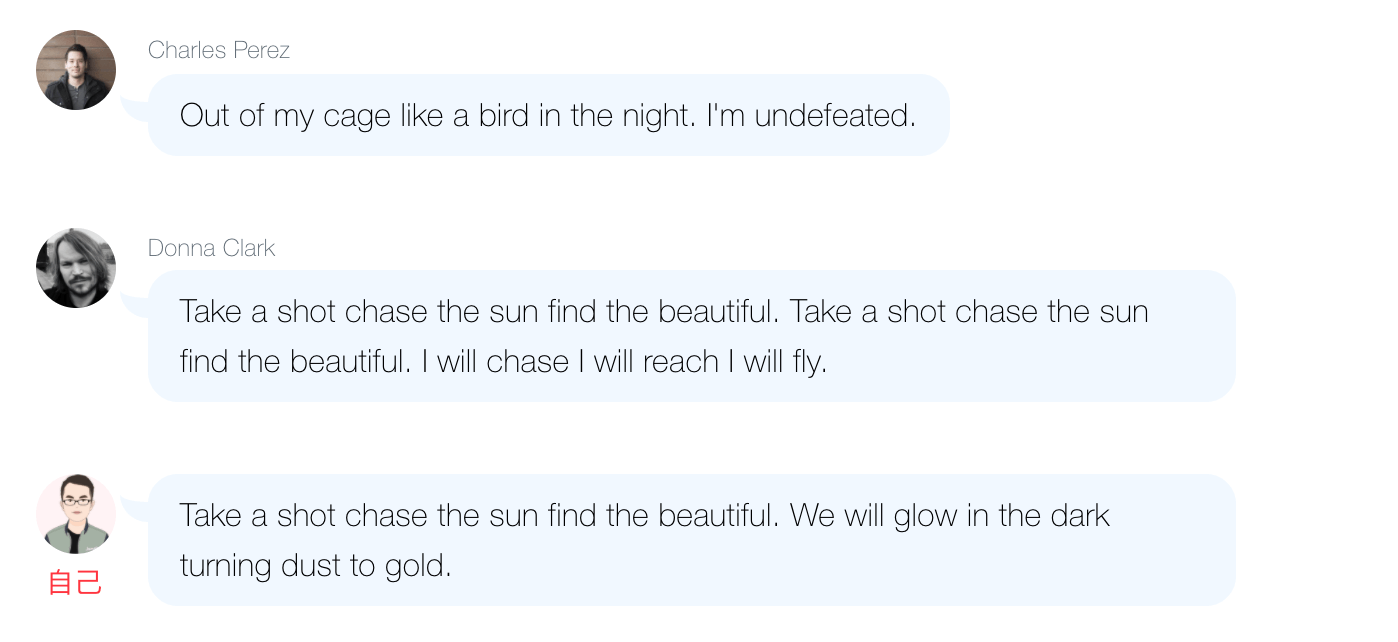
Task: Click the Donna Clark sender name
Action: point(211,248)
